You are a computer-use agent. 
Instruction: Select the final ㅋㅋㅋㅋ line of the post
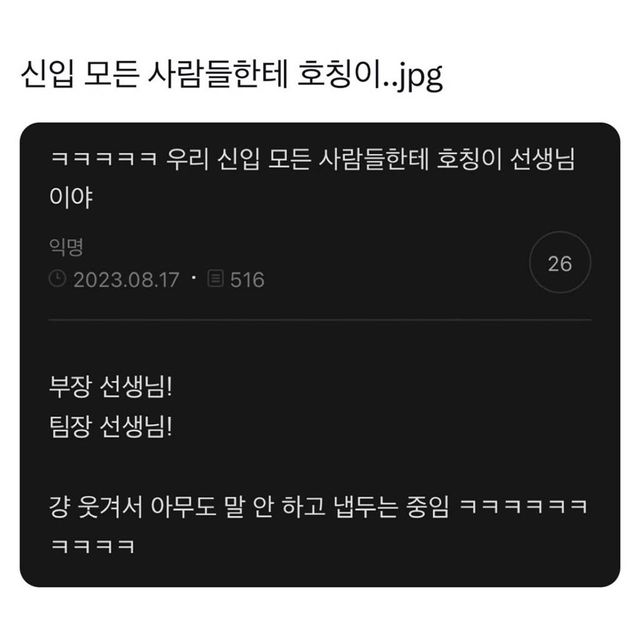[93, 546]
